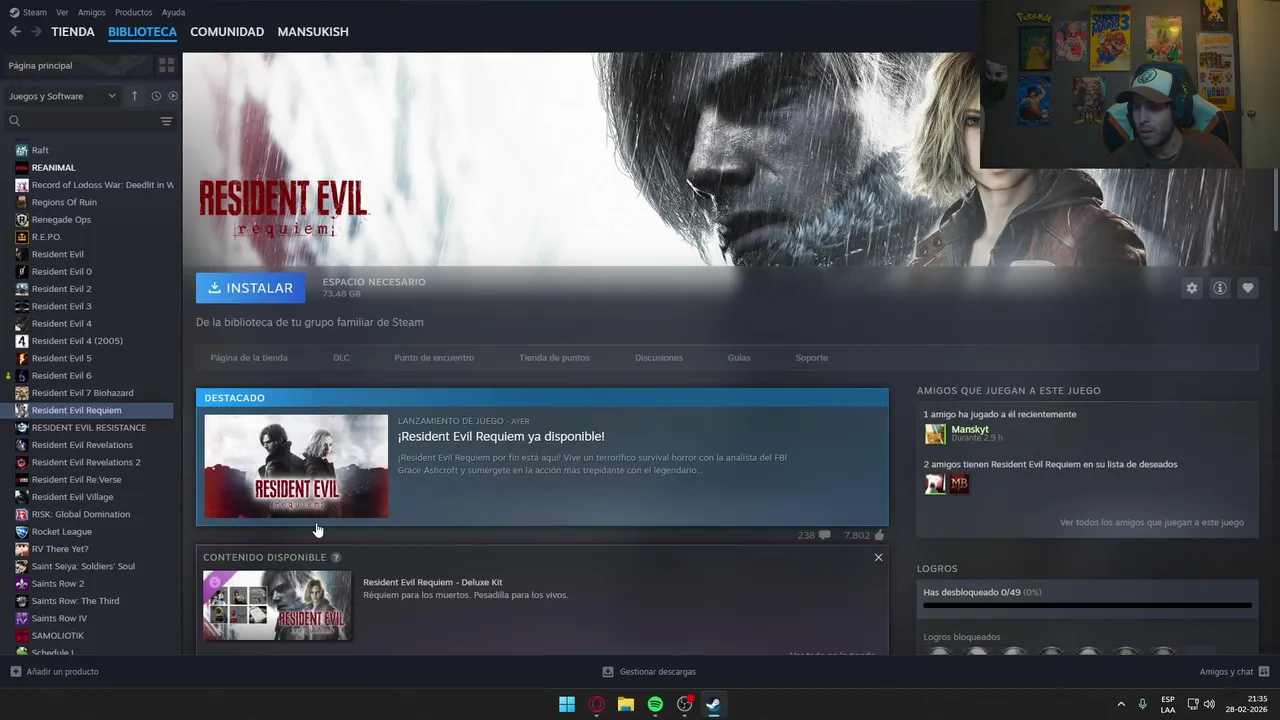Image resolution: width=1280 pixels, height=720 pixels.
Task: Add game to favorites heart icon
Action: (x=1248, y=288)
